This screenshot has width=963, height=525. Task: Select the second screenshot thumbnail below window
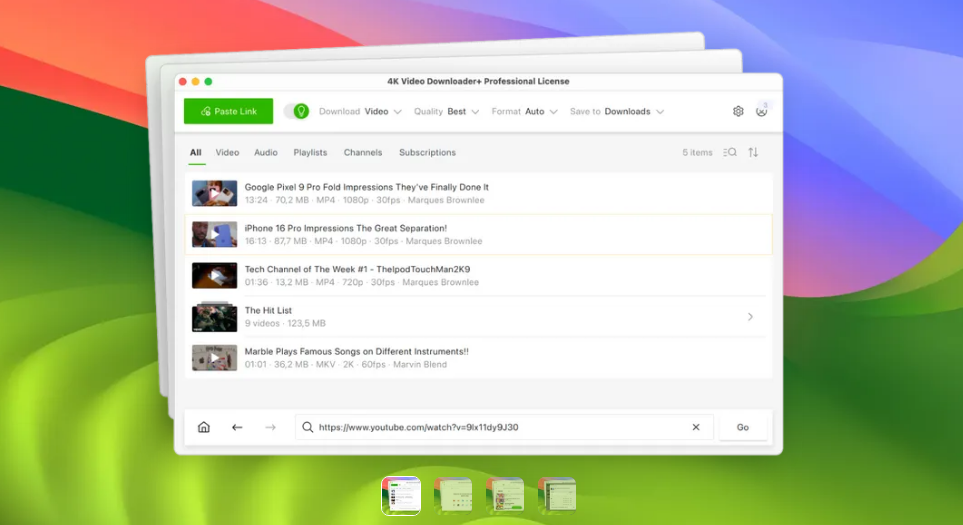pos(453,495)
